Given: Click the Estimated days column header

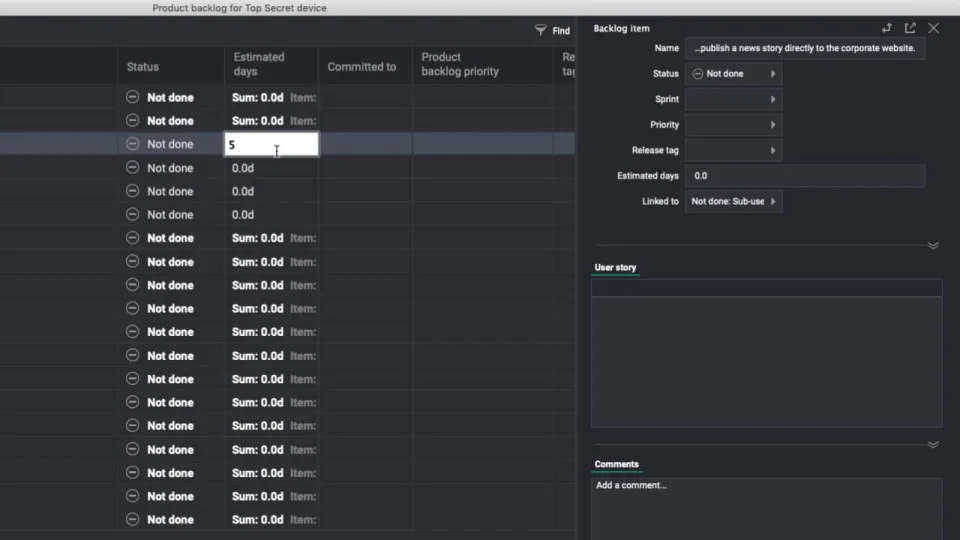Looking at the screenshot, I should click(x=259, y=64).
